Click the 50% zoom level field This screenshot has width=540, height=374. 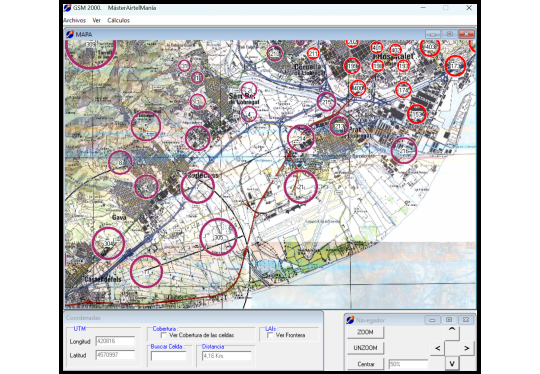pos(408,364)
